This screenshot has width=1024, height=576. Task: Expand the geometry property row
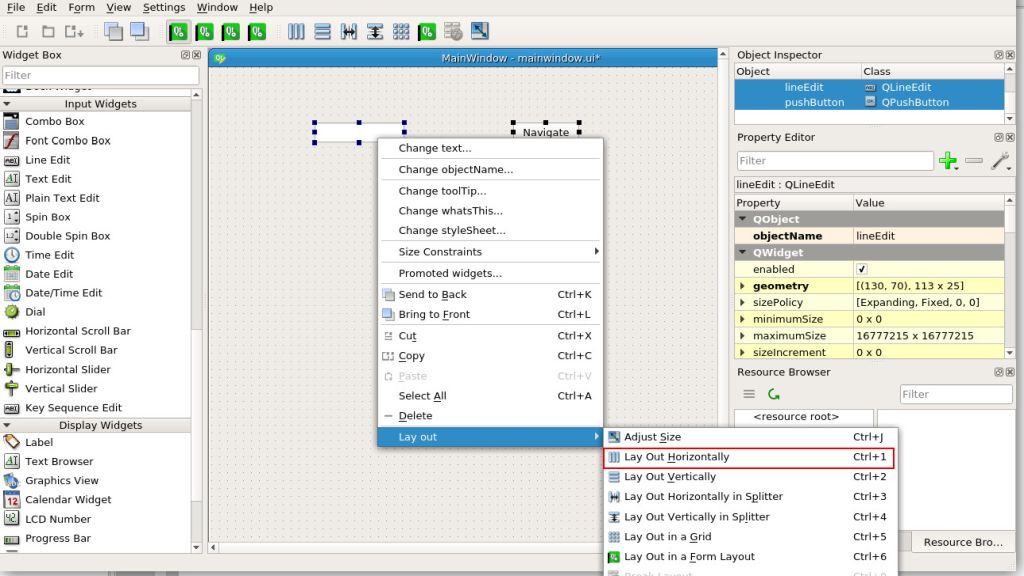click(x=742, y=286)
